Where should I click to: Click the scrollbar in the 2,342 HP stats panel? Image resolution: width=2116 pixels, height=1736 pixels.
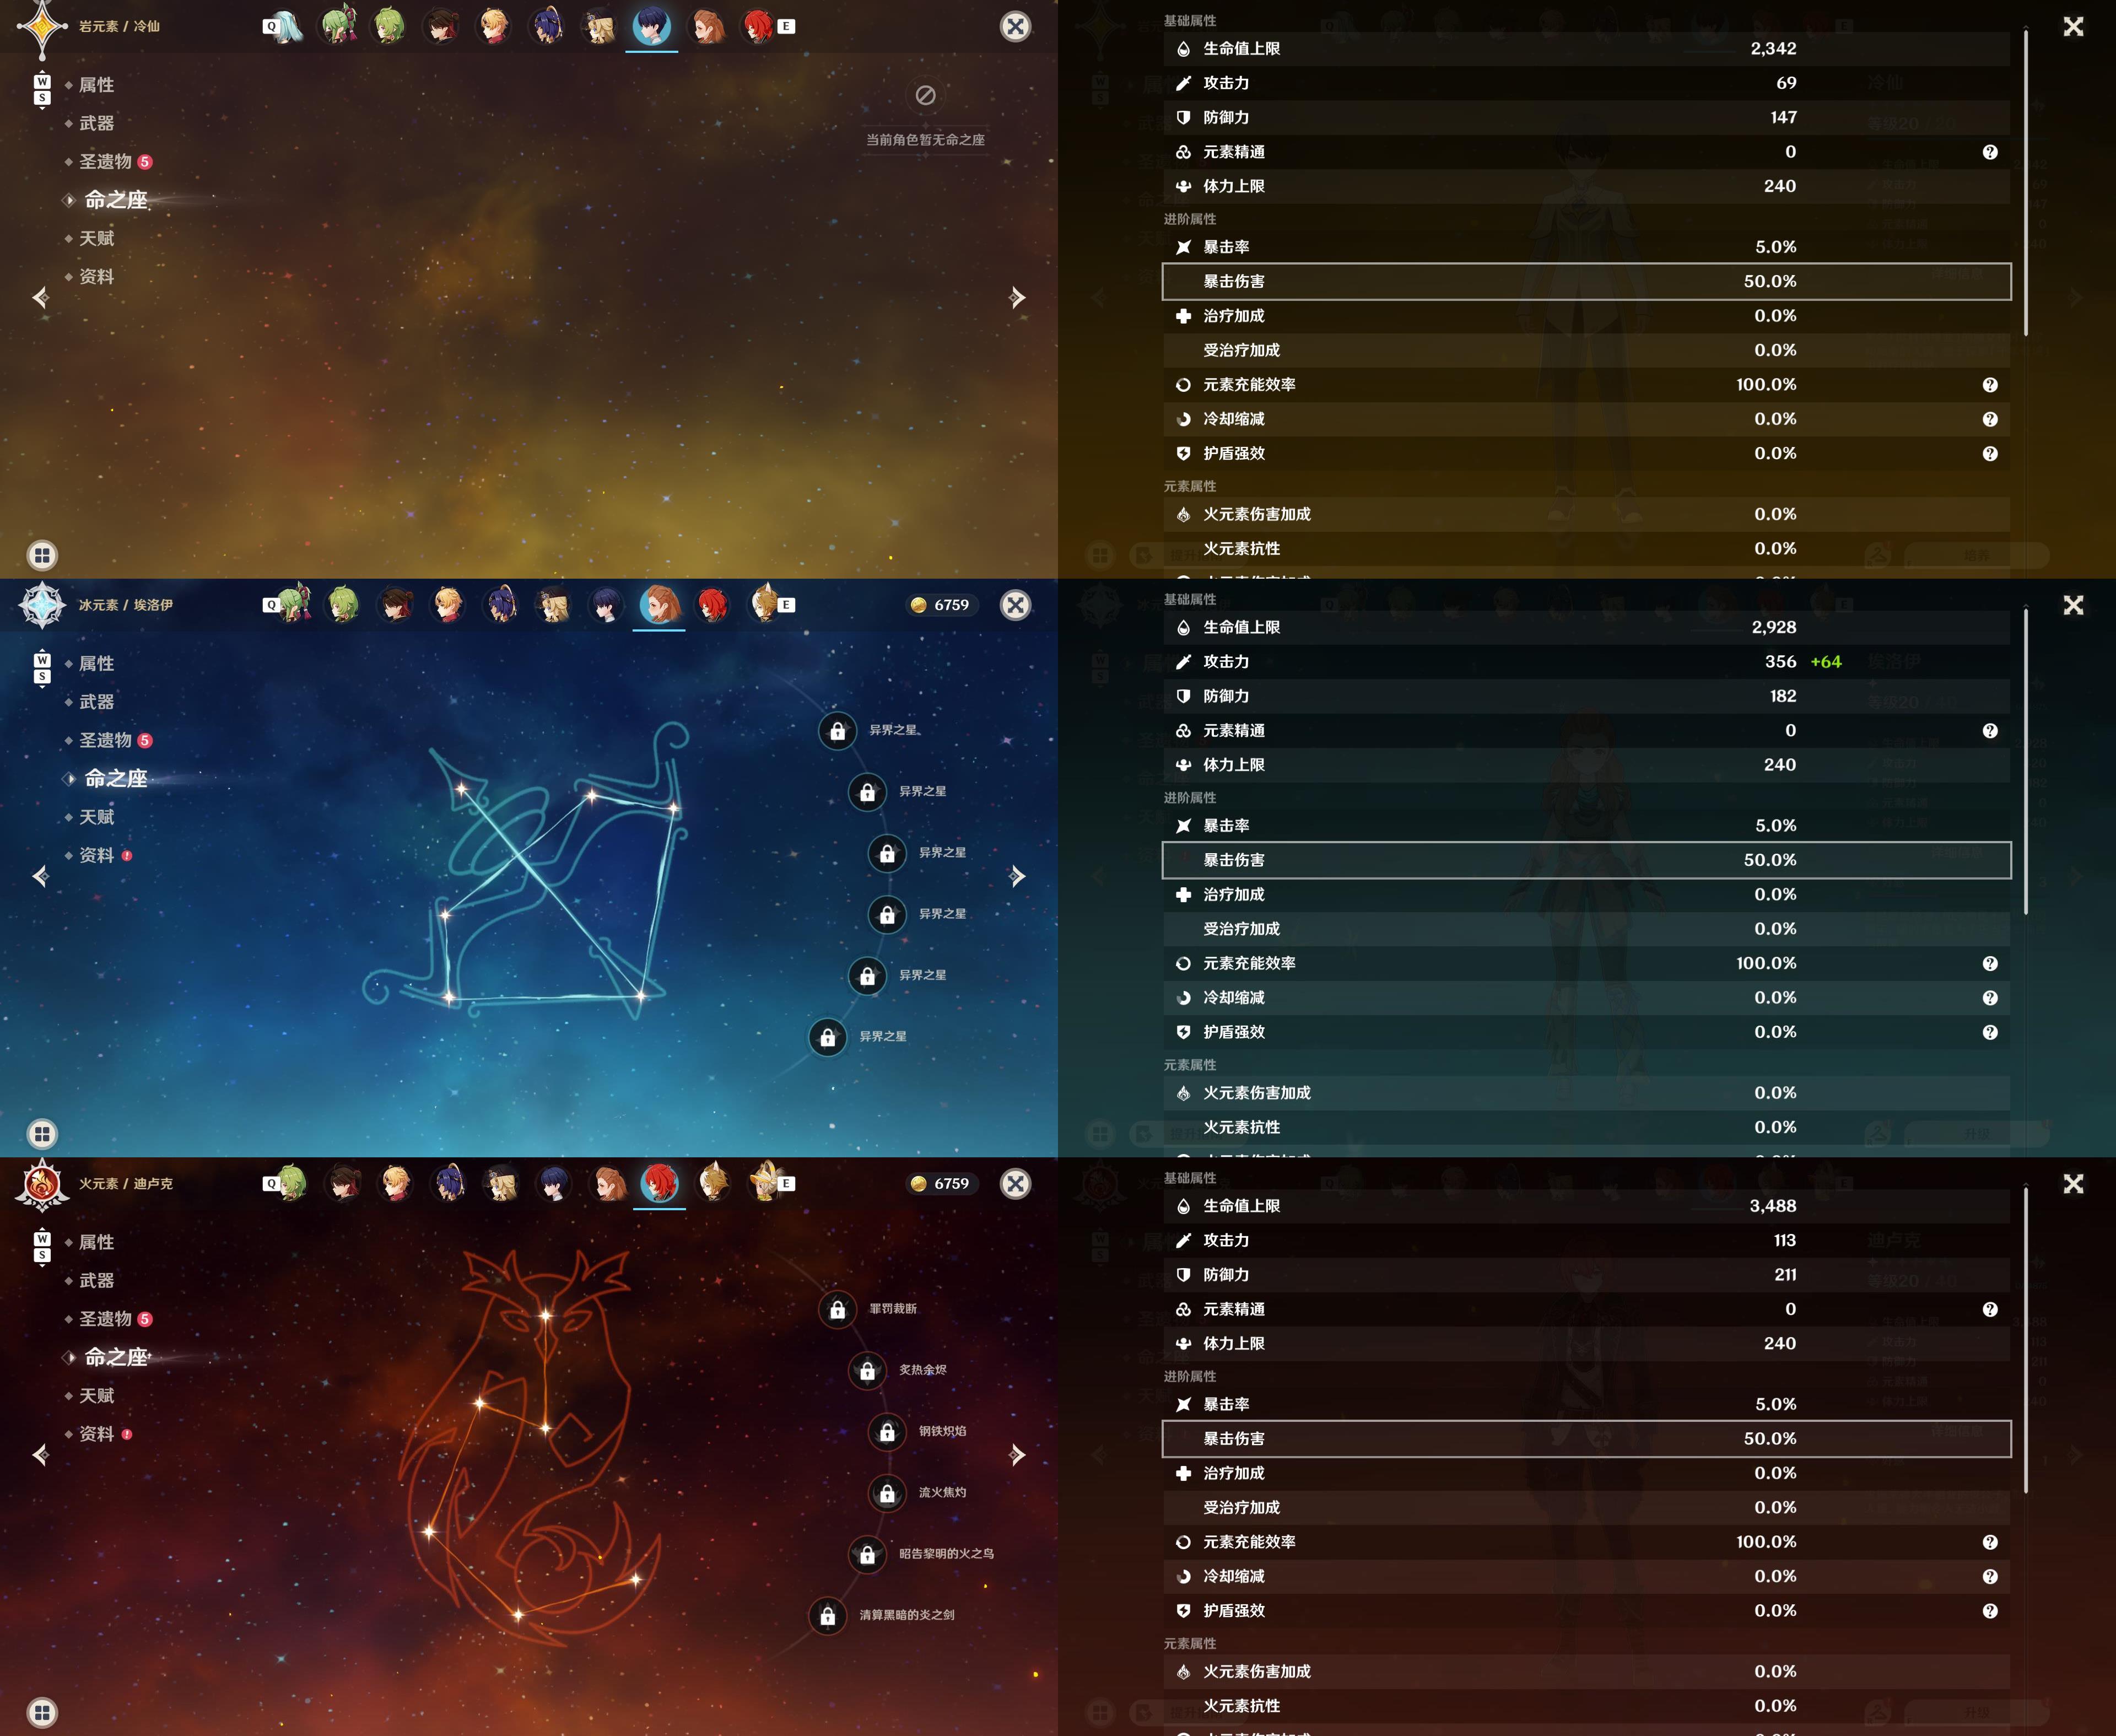pyautogui.click(x=2026, y=183)
